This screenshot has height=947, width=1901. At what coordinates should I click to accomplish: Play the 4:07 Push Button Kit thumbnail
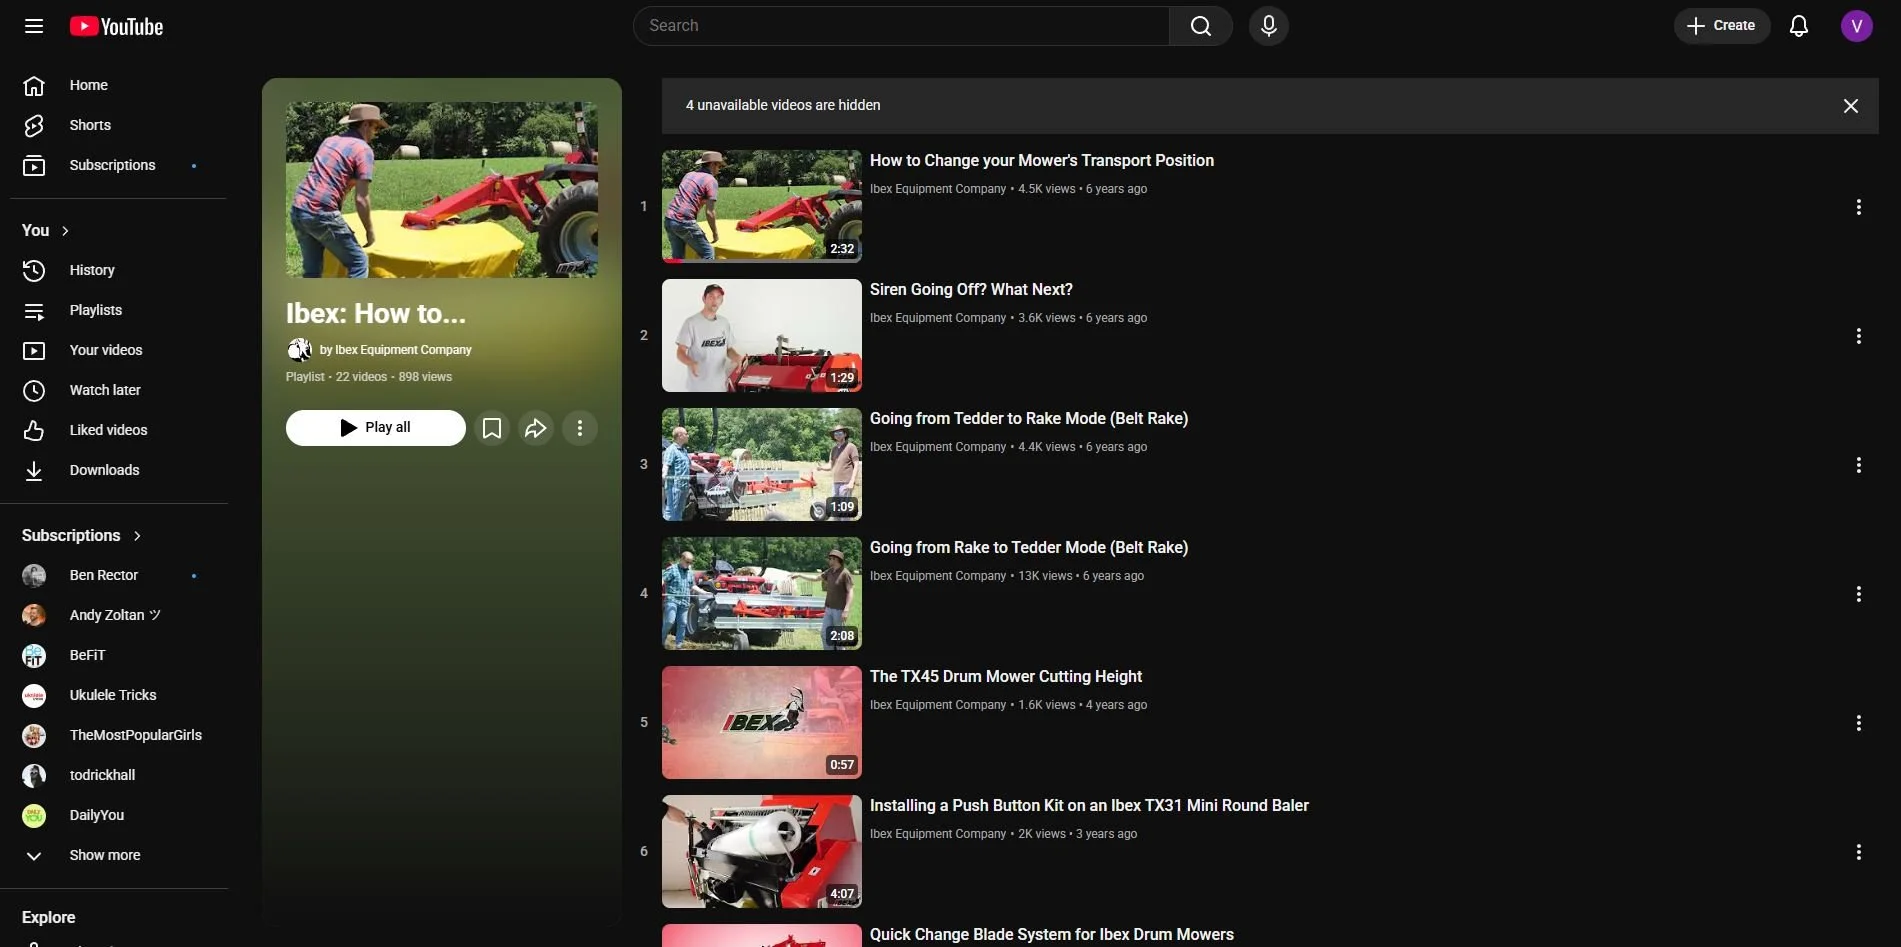click(762, 851)
